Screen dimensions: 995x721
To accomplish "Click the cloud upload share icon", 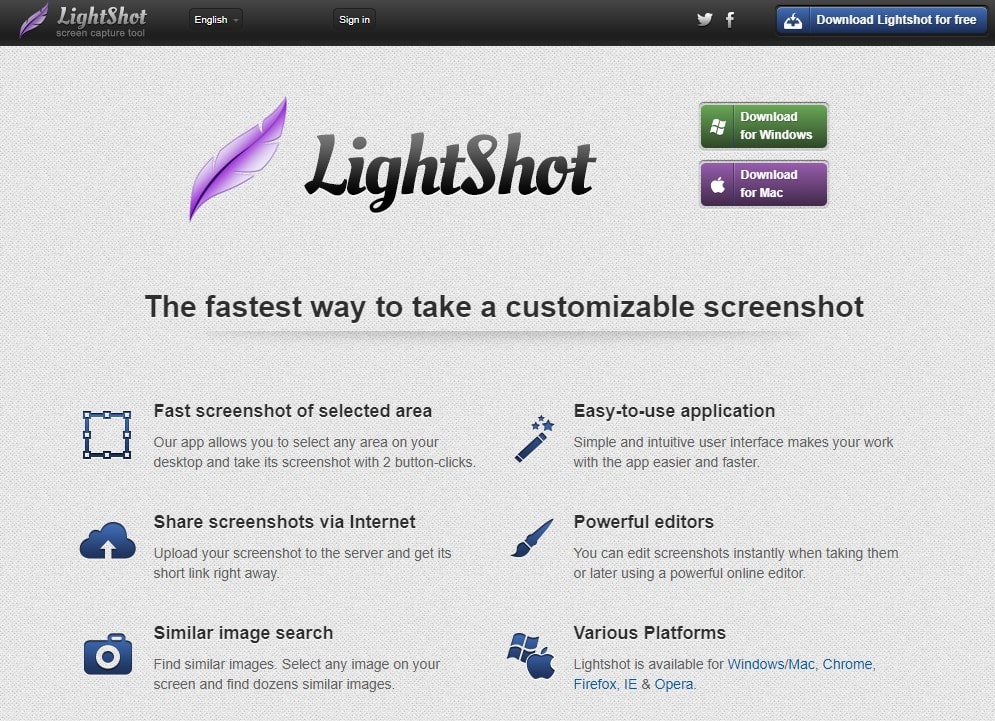I will coord(108,541).
